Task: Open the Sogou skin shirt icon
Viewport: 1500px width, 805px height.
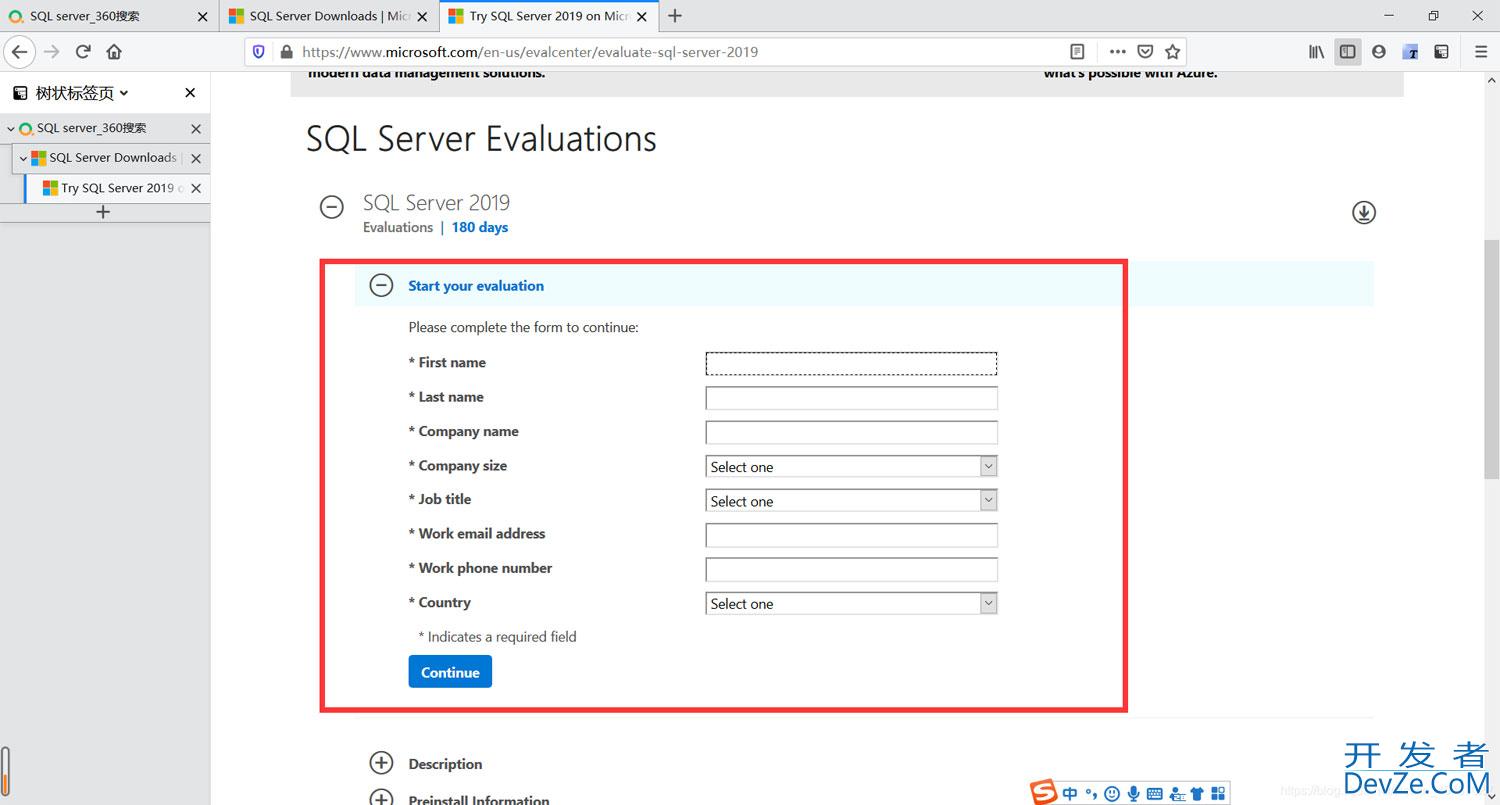Action: click(1197, 793)
